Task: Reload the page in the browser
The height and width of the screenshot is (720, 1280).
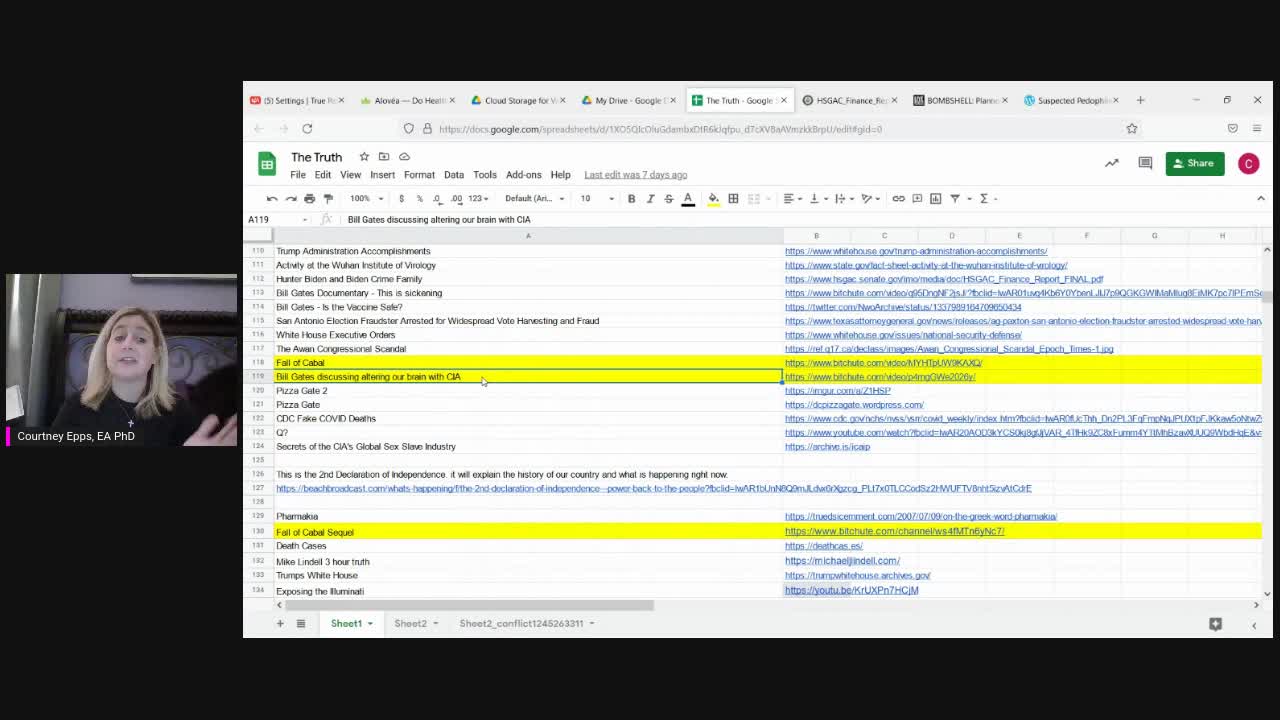Action: click(307, 128)
